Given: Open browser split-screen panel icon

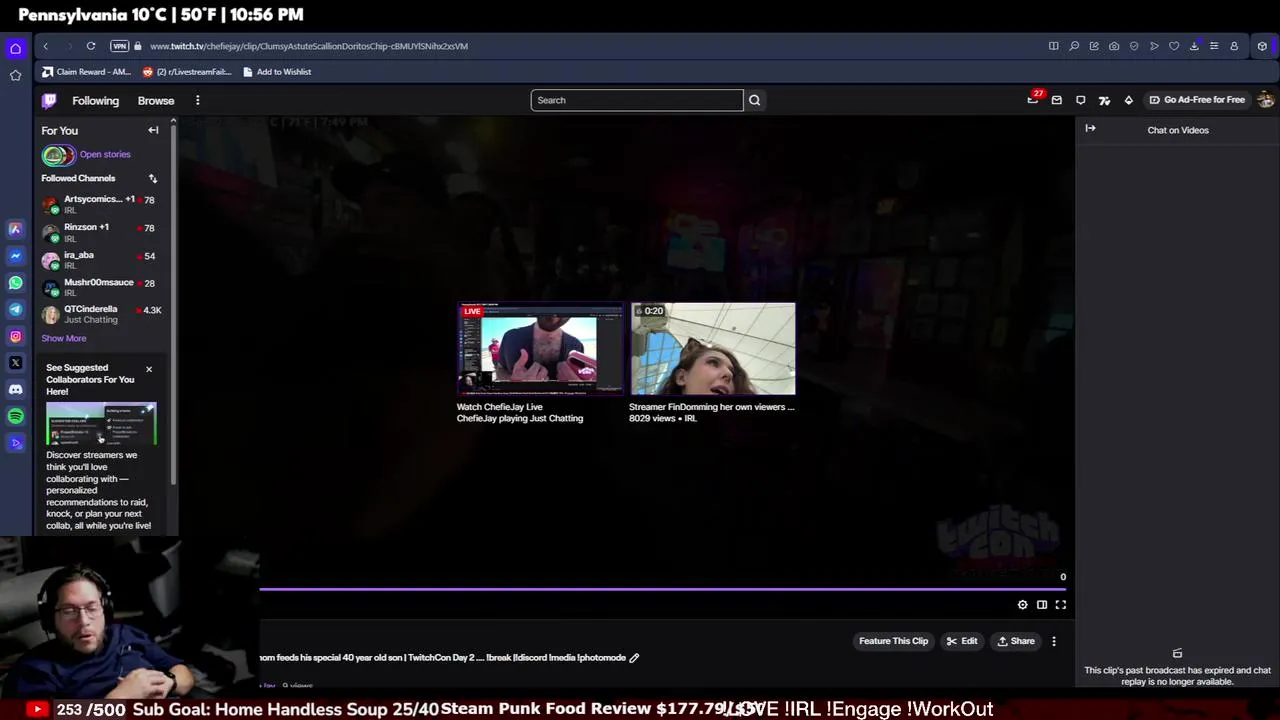Looking at the screenshot, I should tap(1053, 46).
